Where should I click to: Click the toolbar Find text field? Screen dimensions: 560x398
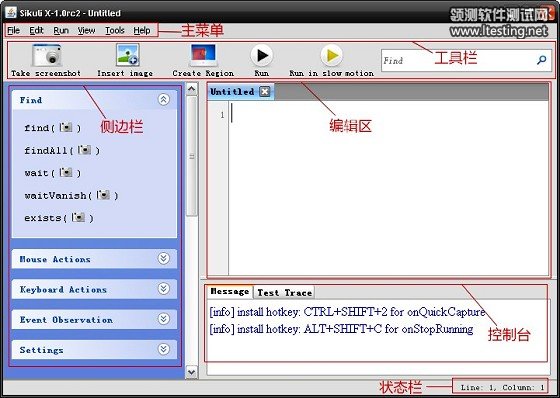click(x=459, y=60)
